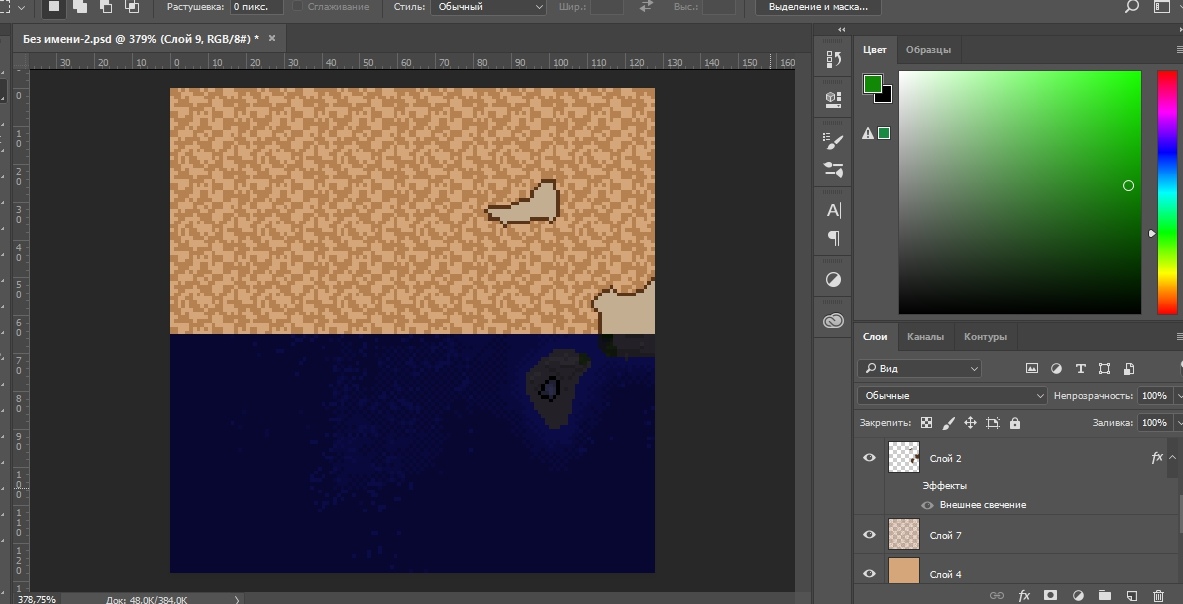Click the hue spectrum slider
Screen dimensions: 1183x604
[x=1167, y=192]
